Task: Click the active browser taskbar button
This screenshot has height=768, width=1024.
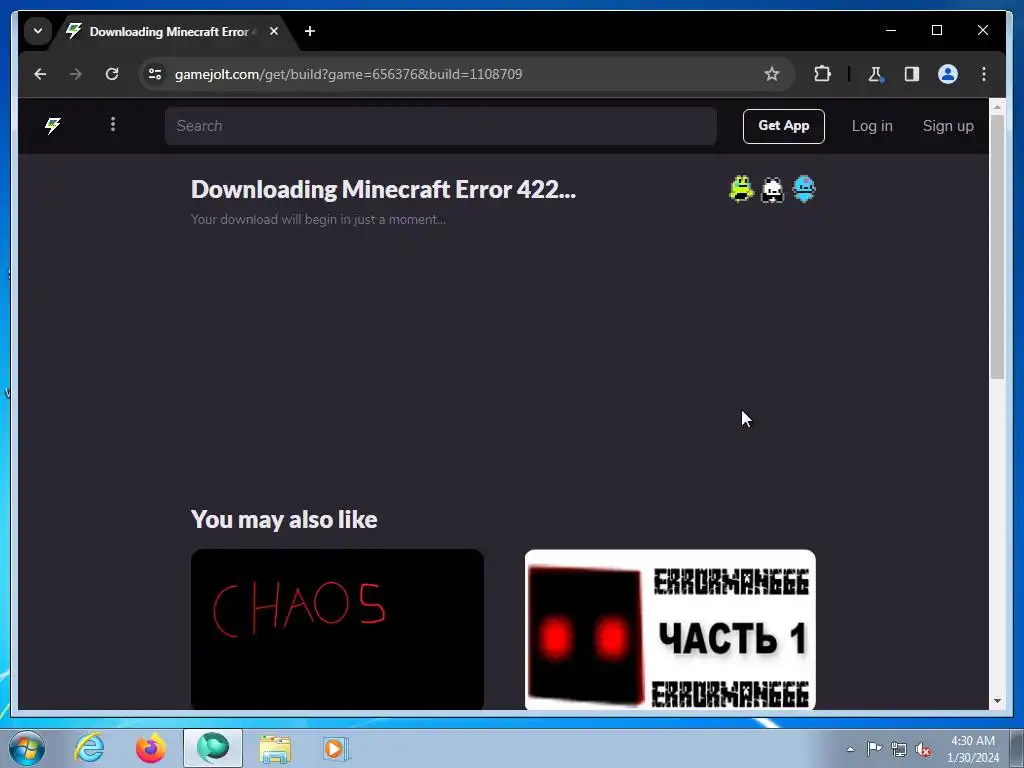Action: (x=213, y=748)
